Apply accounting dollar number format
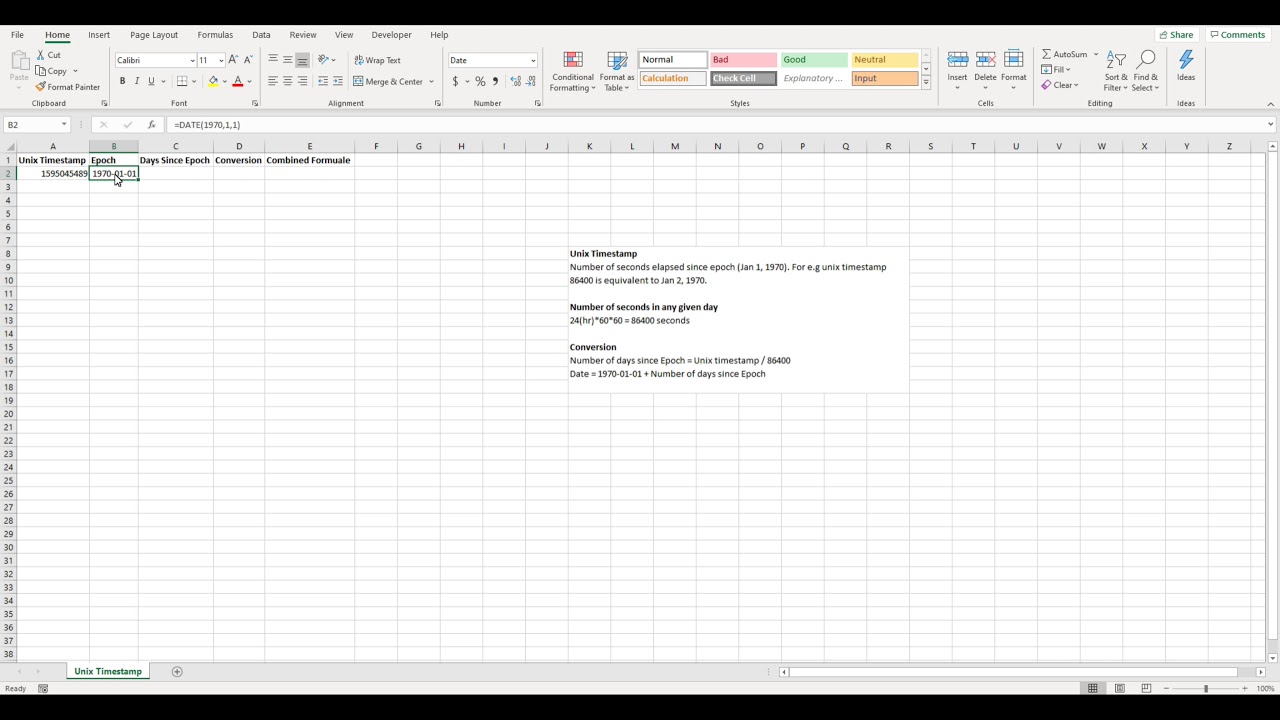 [455, 81]
